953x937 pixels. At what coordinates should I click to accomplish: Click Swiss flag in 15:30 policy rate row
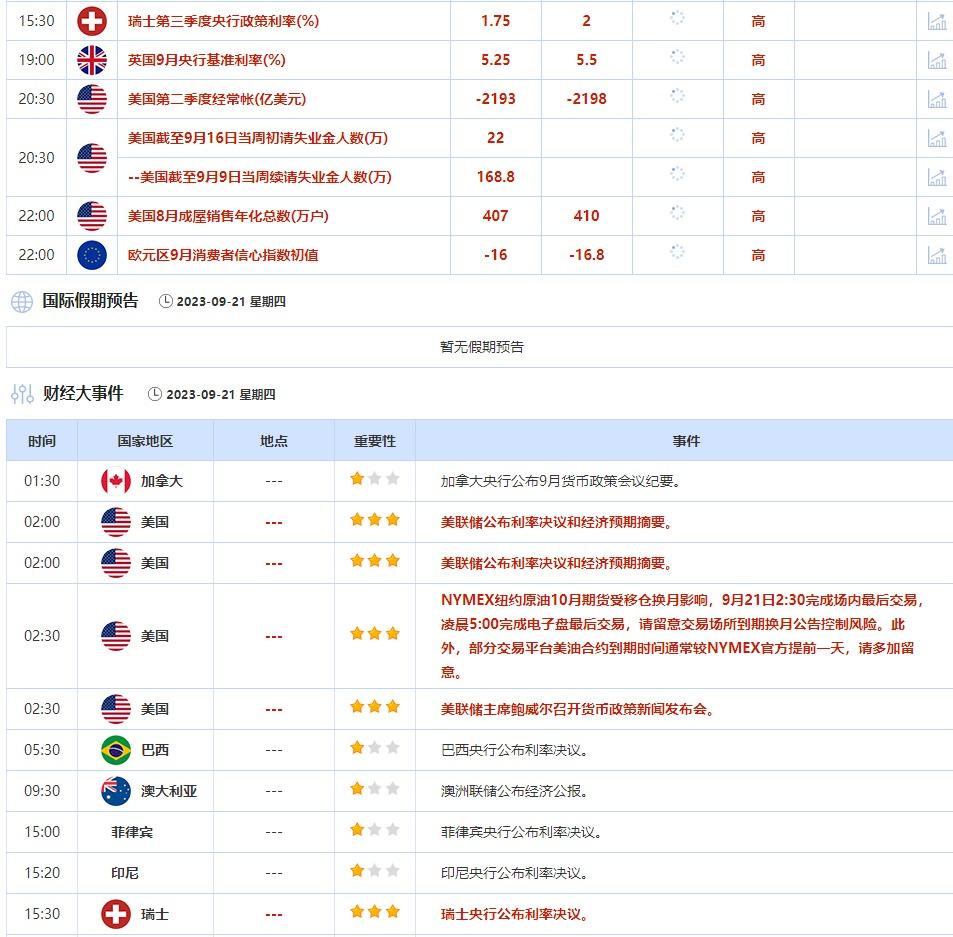point(92,21)
